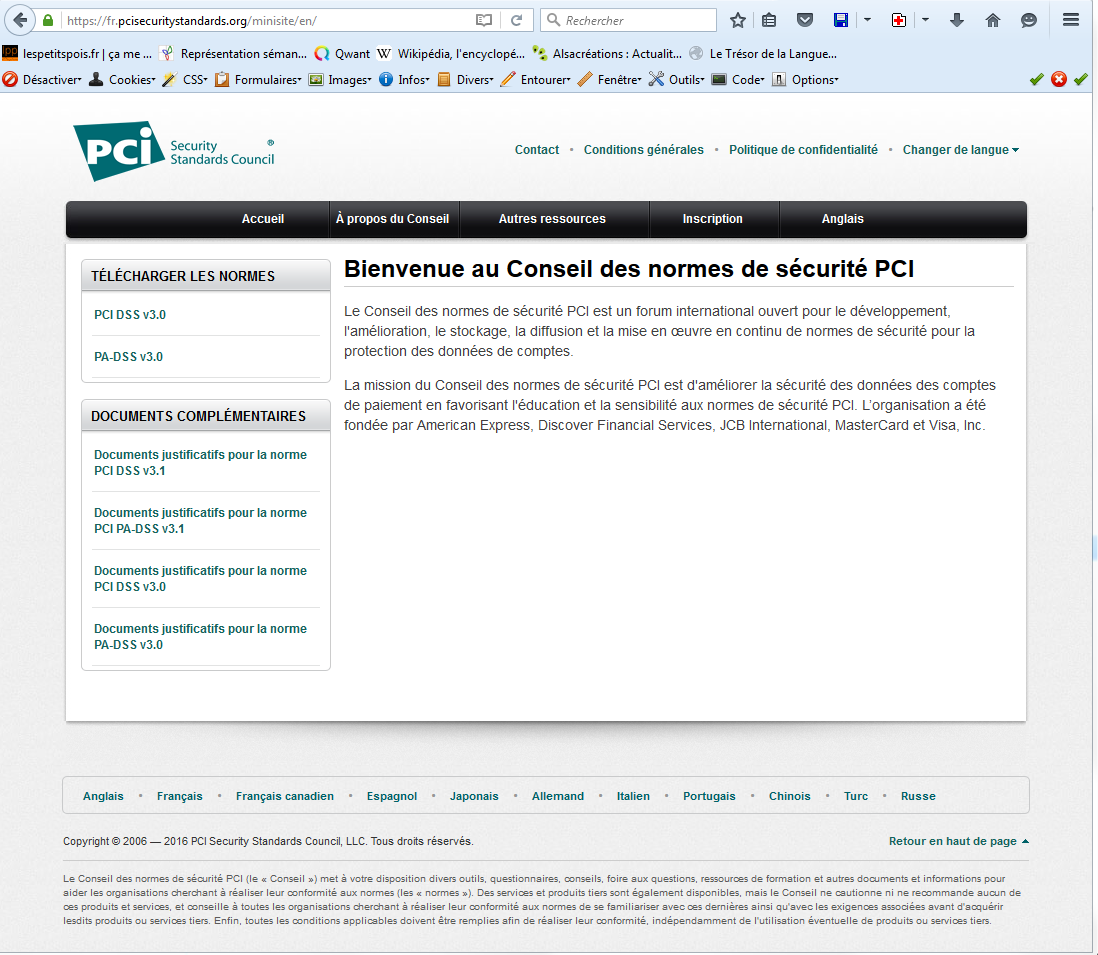
Task: Open the Désactiver developer menu
Action: pyautogui.click(x=42, y=80)
